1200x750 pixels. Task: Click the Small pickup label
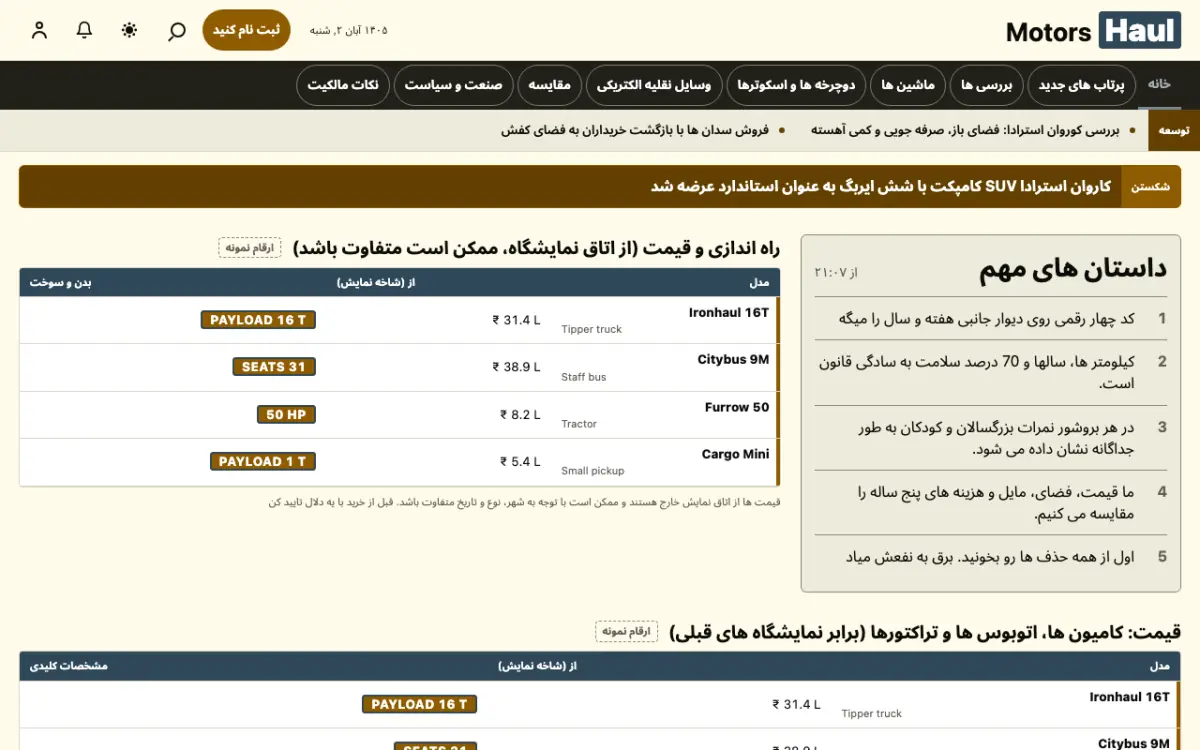(592, 471)
